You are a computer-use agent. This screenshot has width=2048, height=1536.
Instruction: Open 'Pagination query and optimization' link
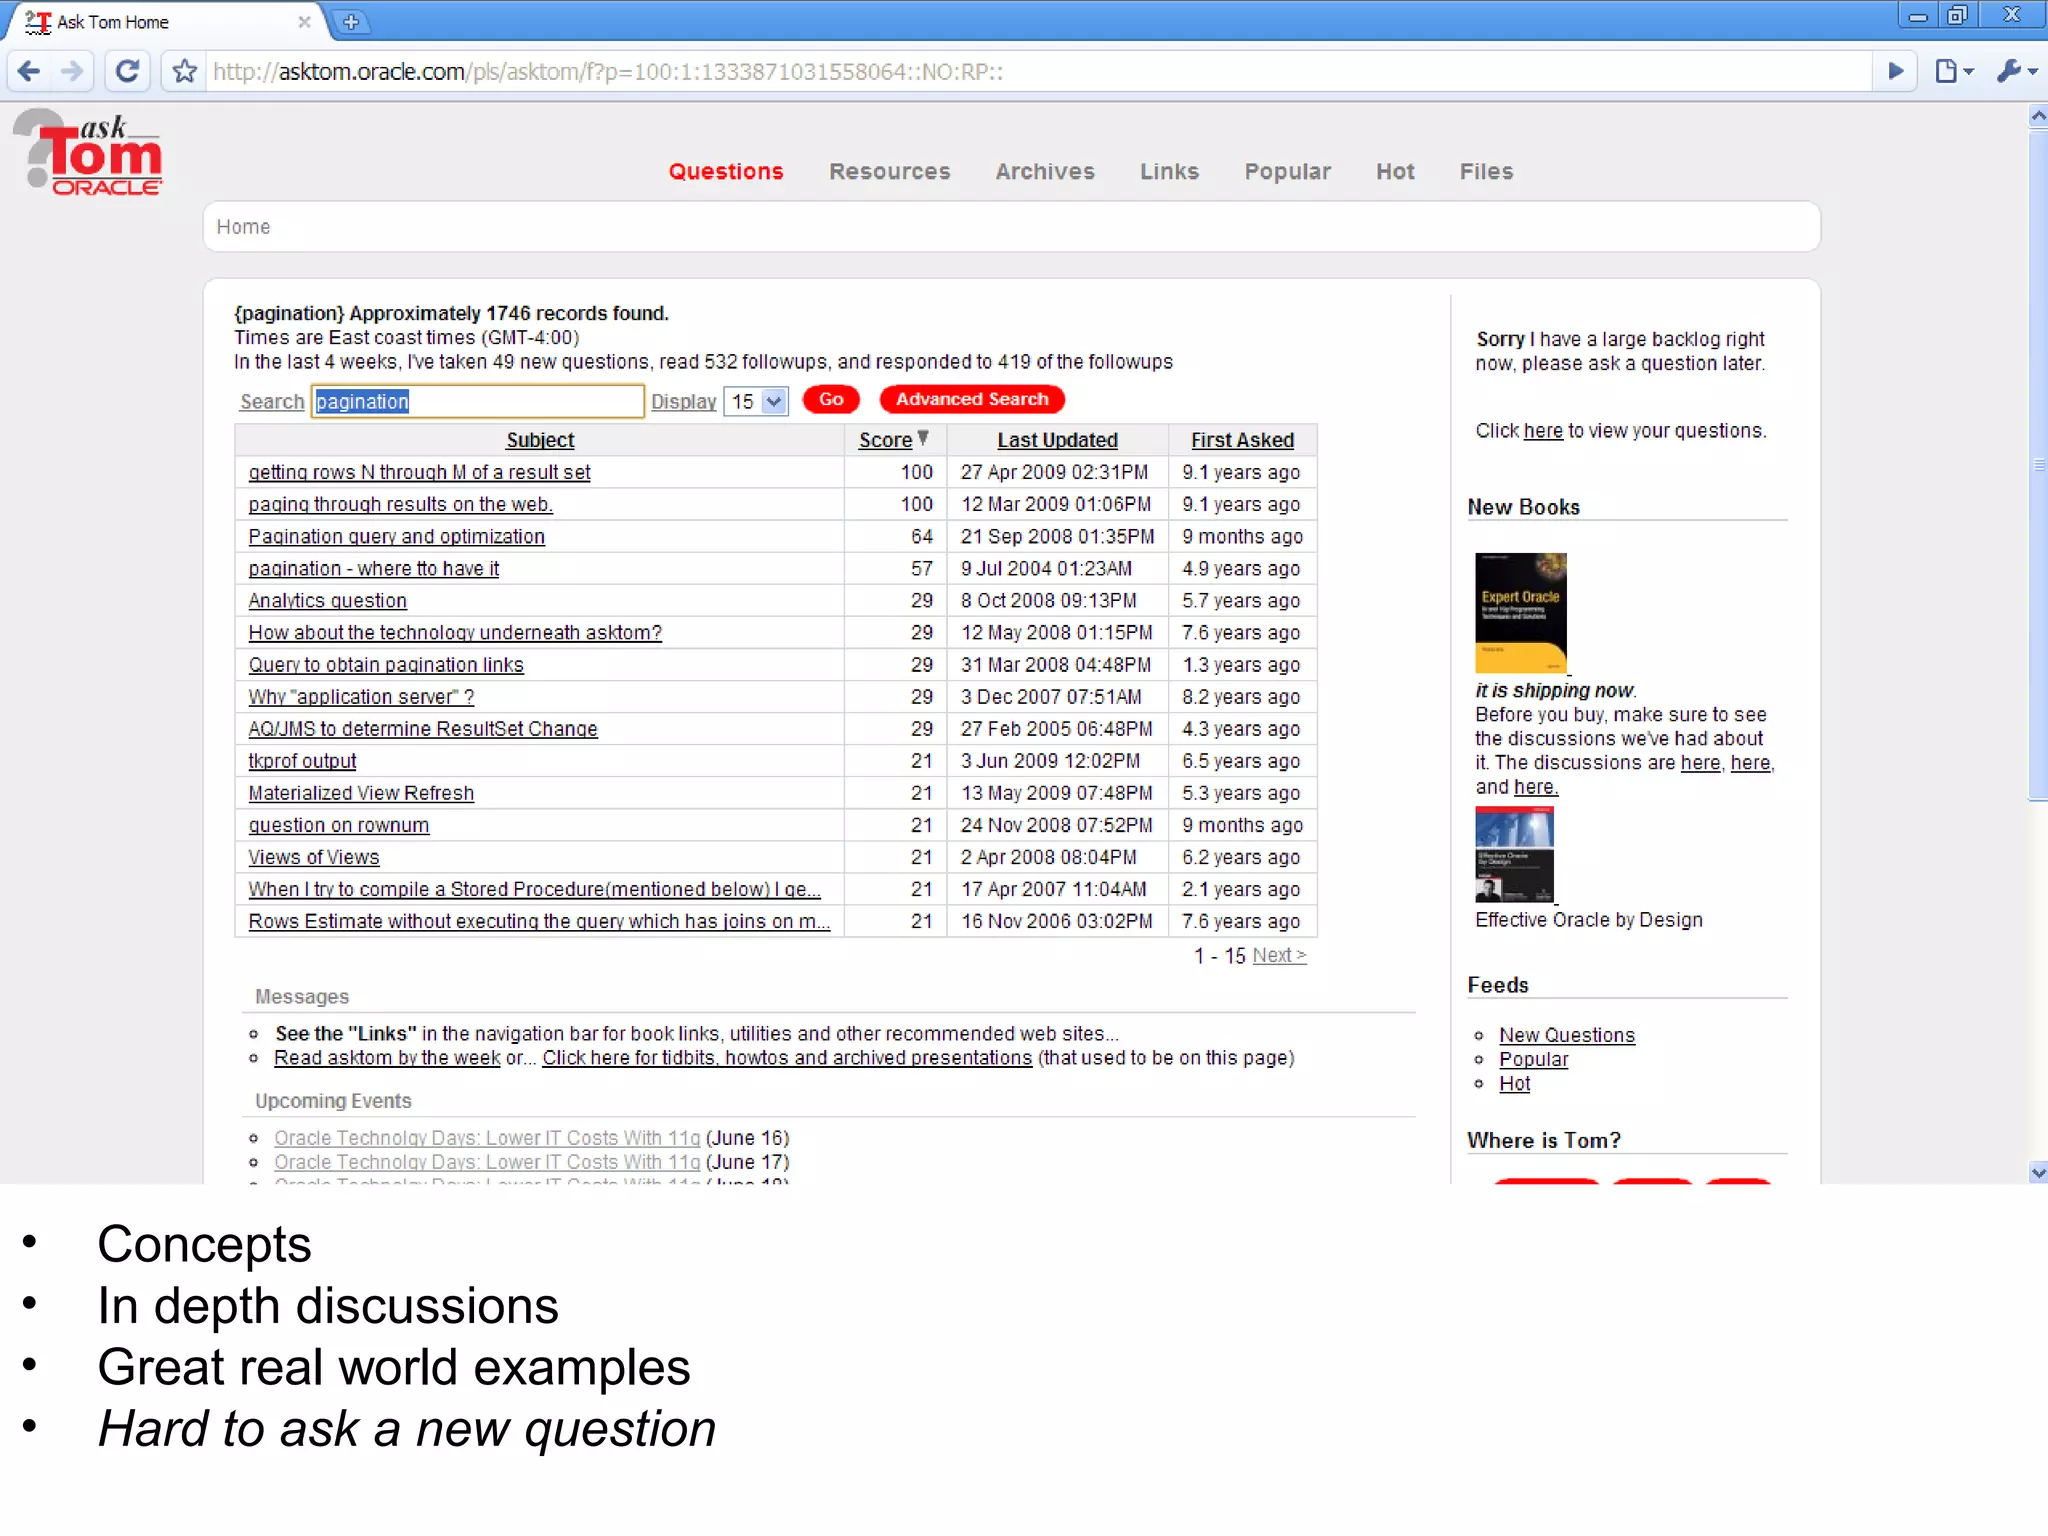pyautogui.click(x=396, y=537)
